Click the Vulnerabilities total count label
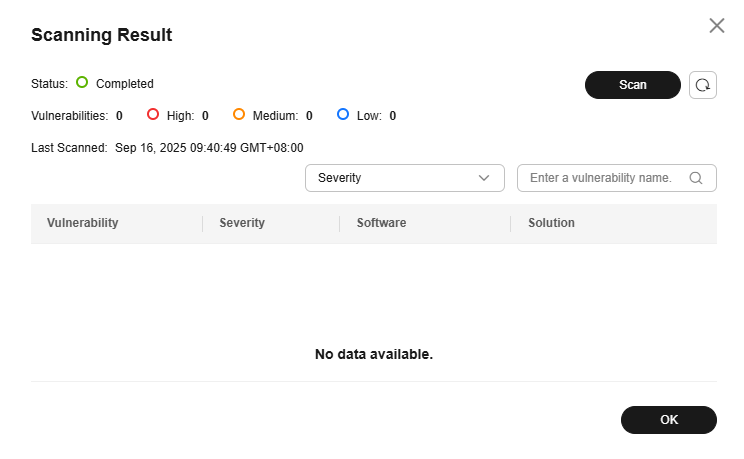 69,116
